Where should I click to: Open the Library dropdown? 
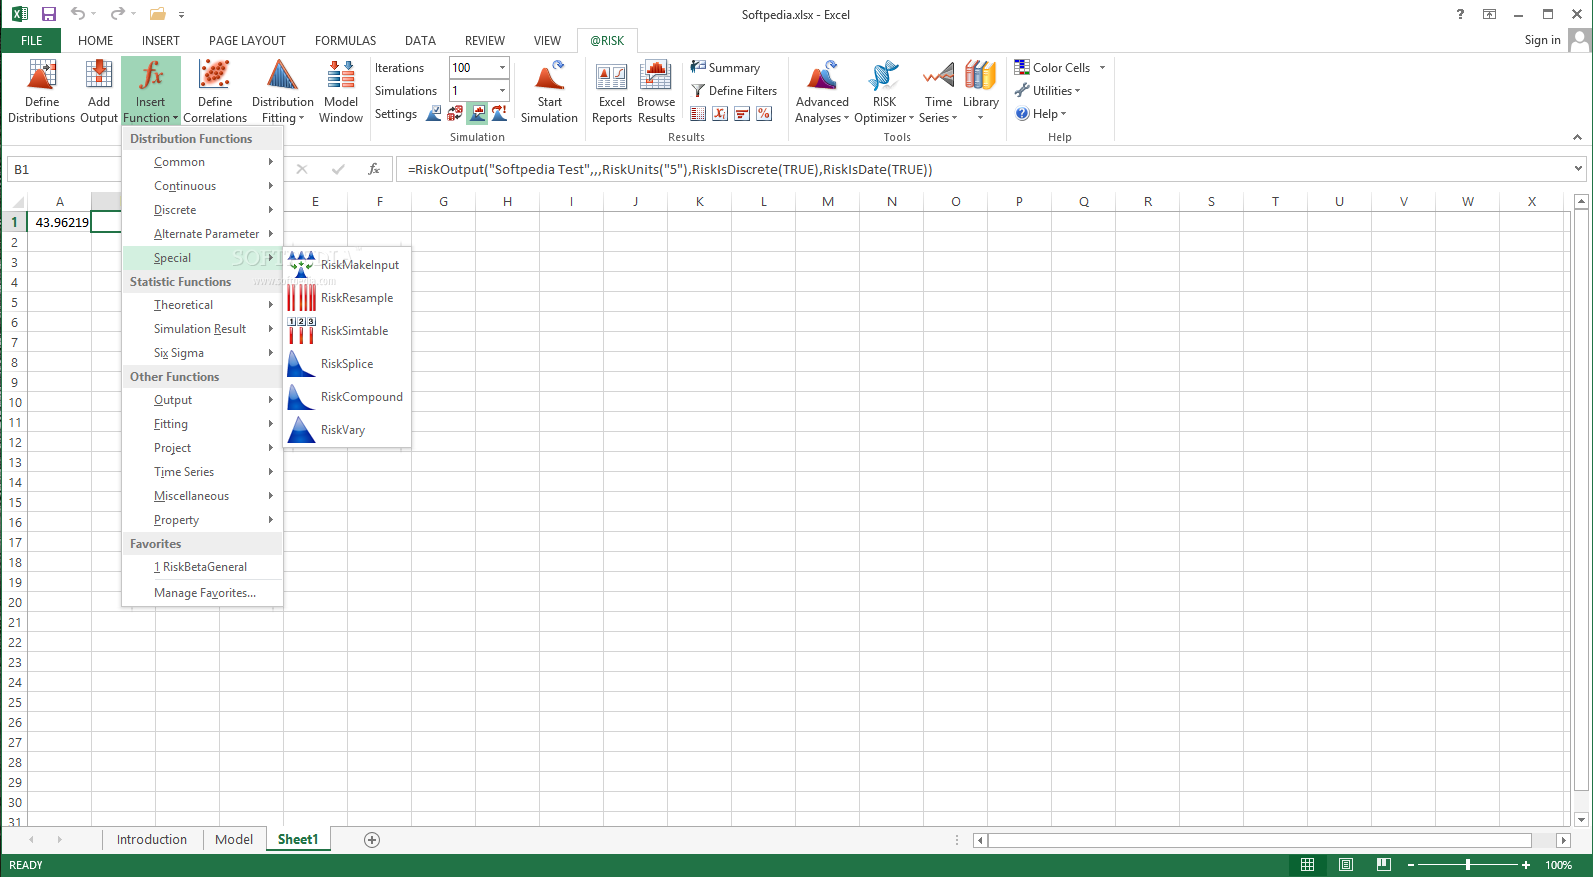(981, 91)
